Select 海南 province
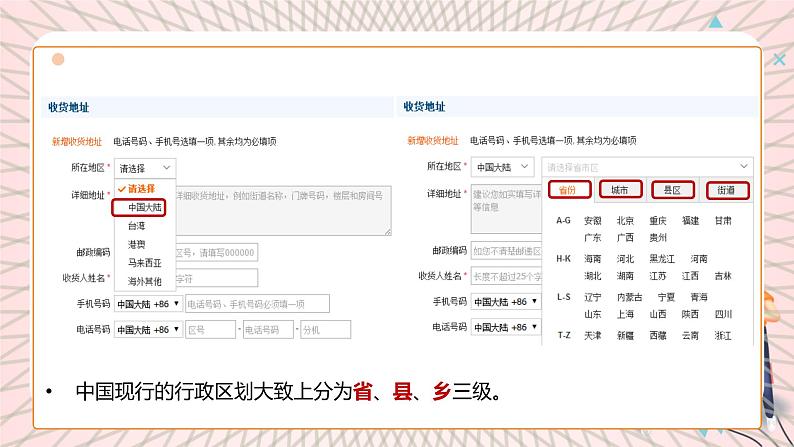The width and height of the screenshot is (794, 447). pos(592,259)
